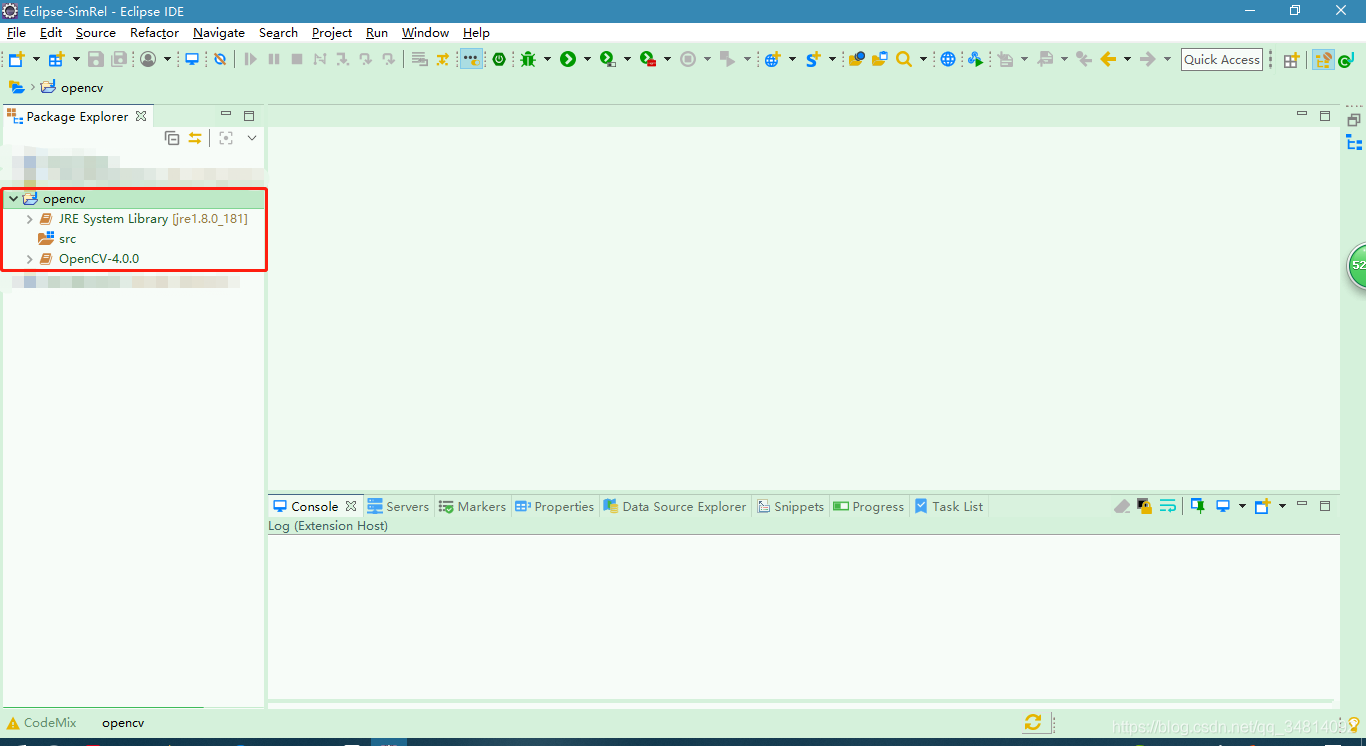
Task: Collapse the opencv project tree
Action: click(x=15, y=198)
